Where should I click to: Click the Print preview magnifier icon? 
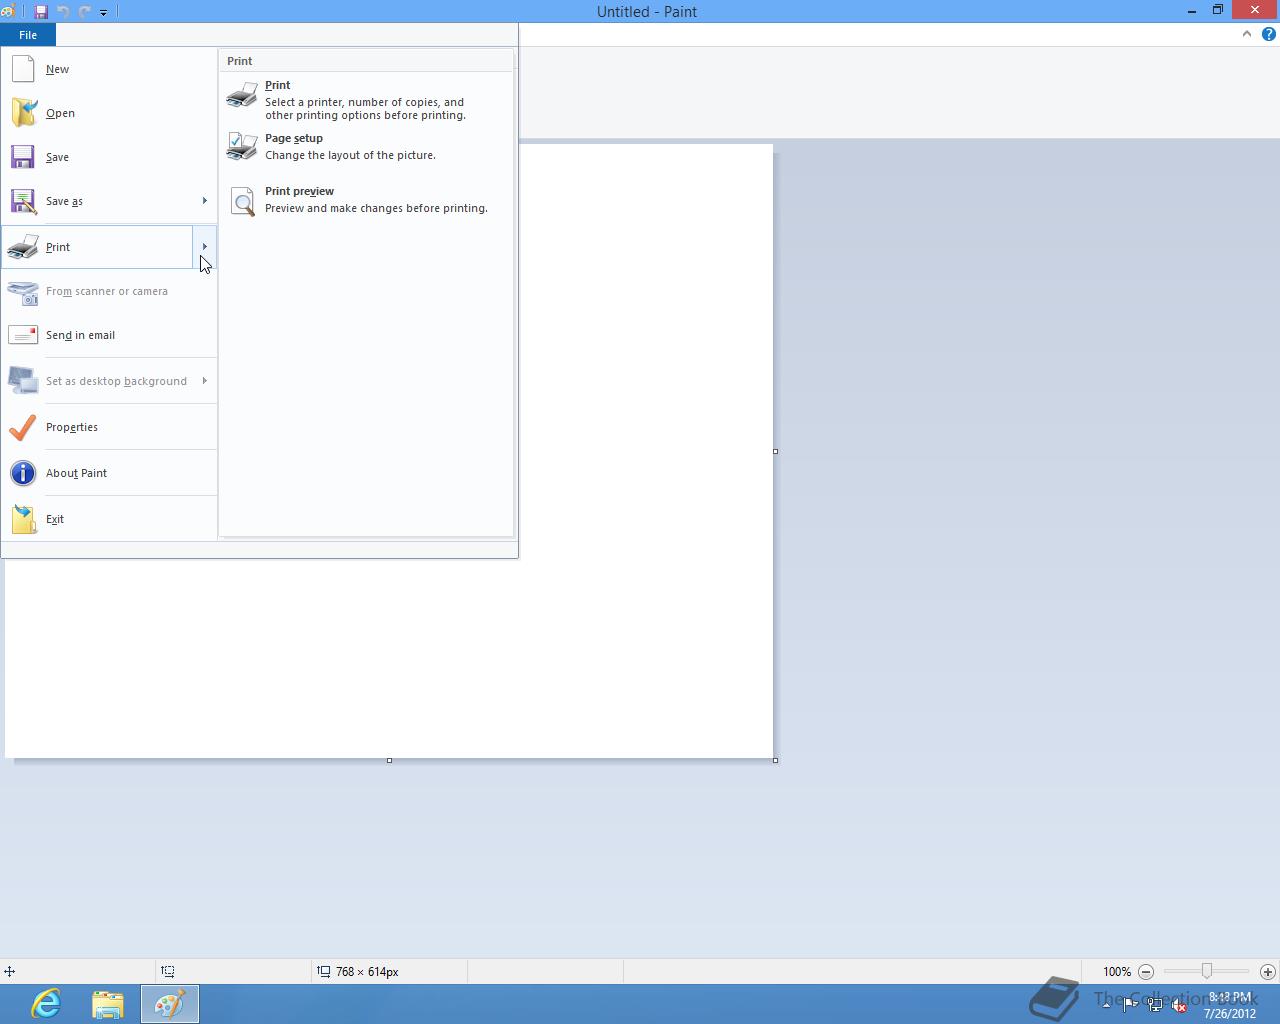point(243,202)
